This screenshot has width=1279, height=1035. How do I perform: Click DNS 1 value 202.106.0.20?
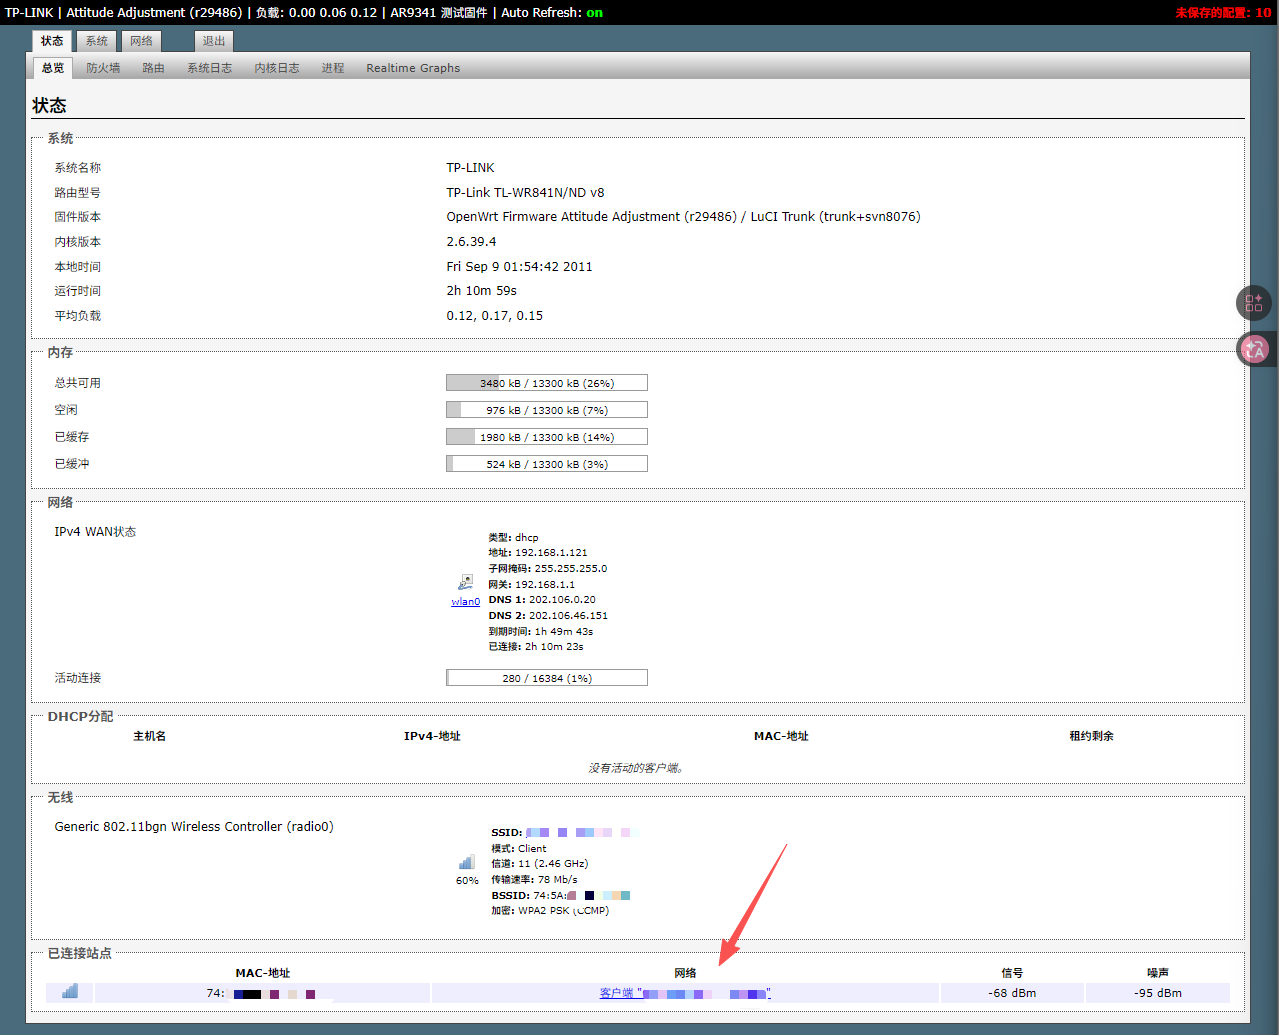[x=562, y=600]
